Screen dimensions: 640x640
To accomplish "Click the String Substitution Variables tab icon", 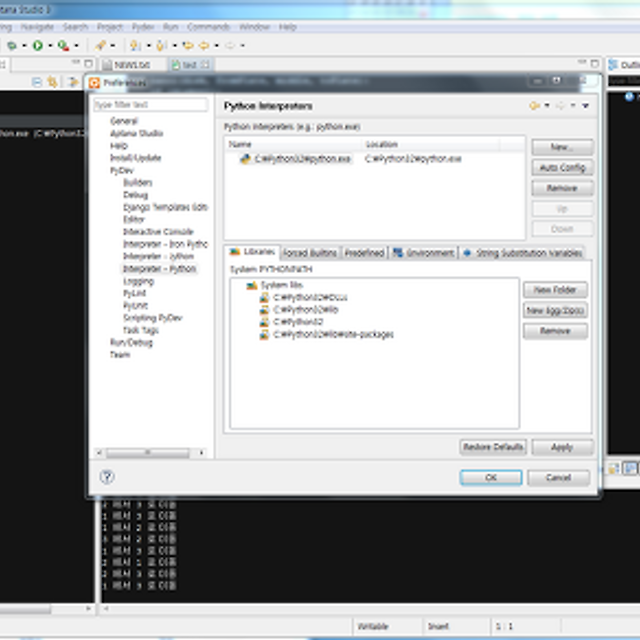I will (x=467, y=253).
